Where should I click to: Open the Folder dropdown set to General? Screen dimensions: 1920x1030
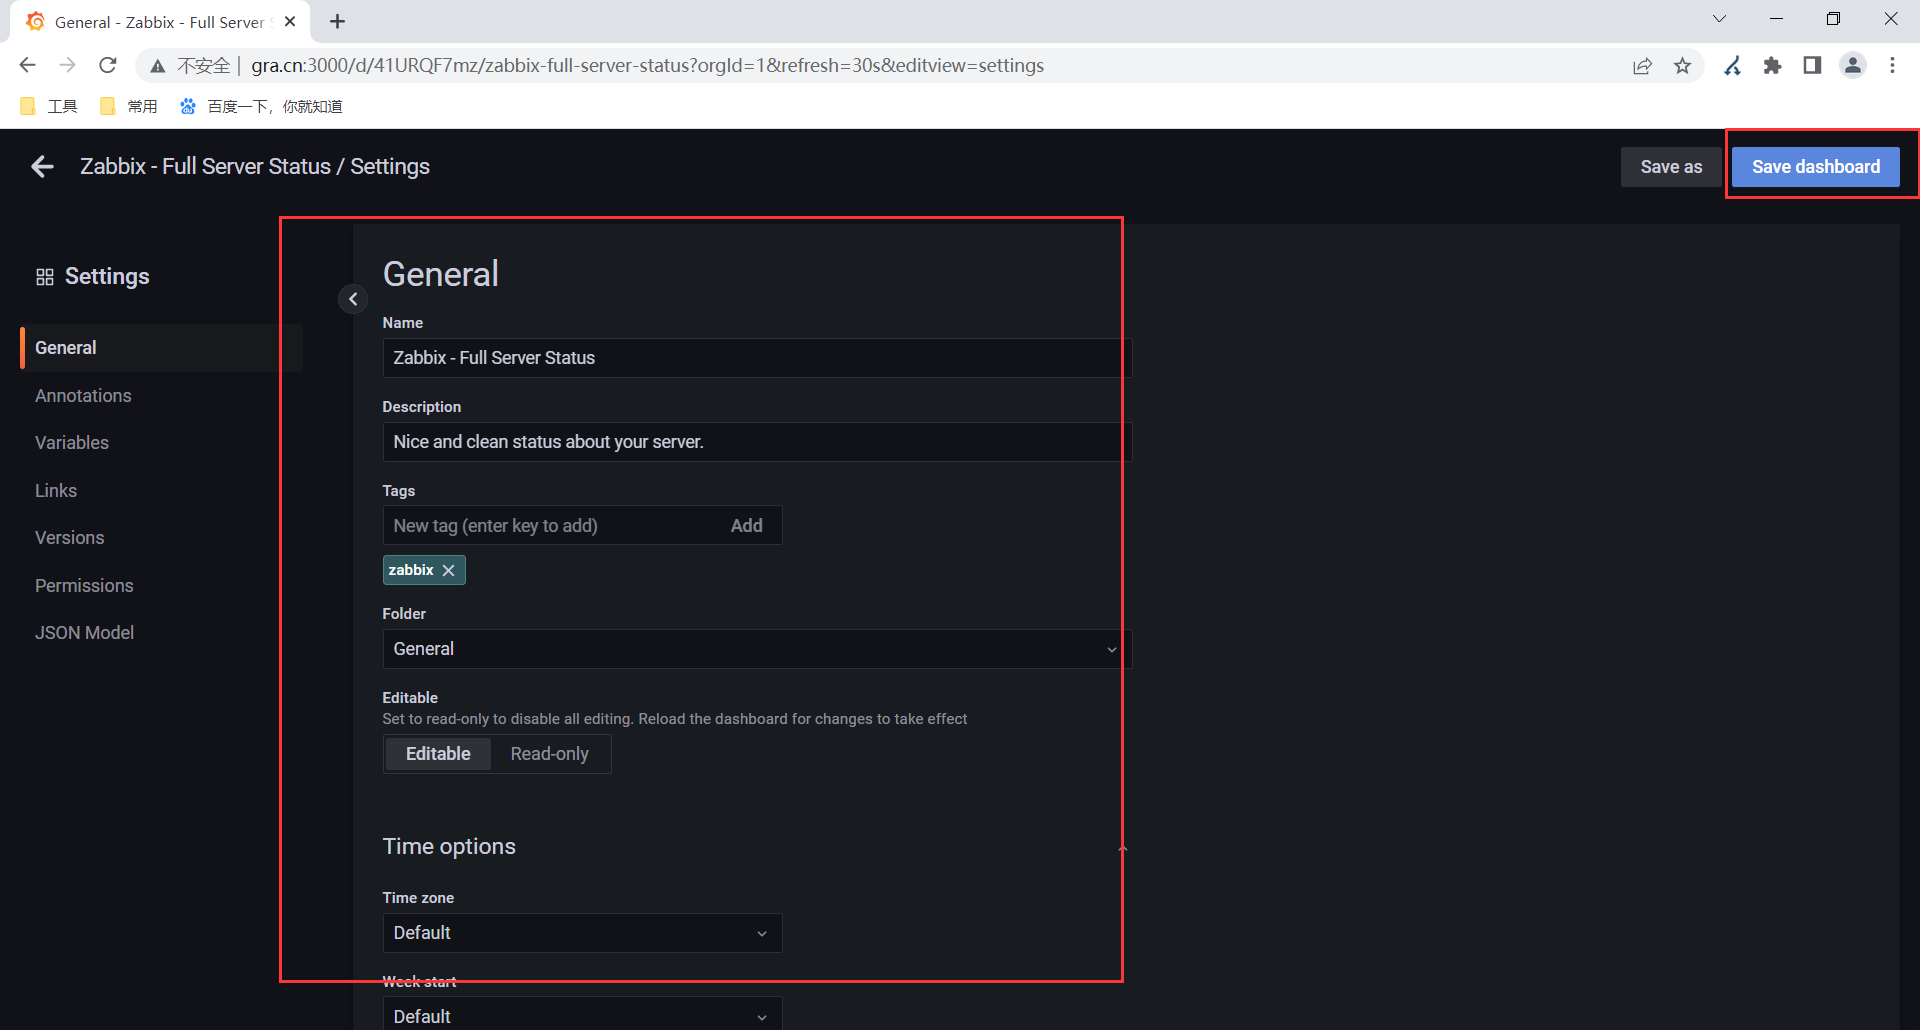(757, 649)
